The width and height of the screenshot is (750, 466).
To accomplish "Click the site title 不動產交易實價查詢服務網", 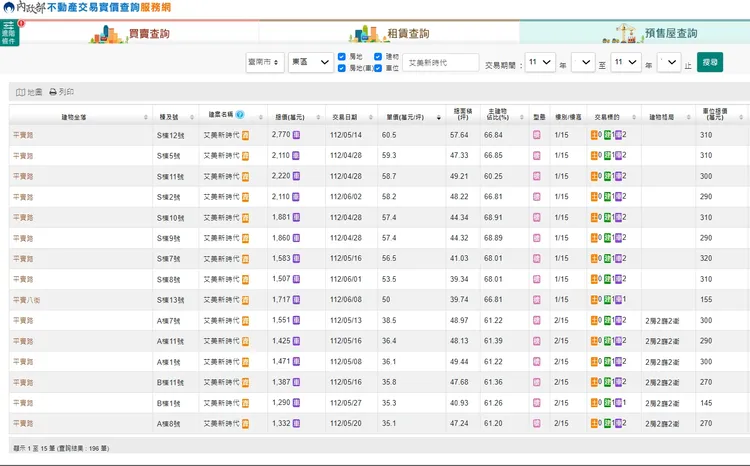I will [109, 7].
